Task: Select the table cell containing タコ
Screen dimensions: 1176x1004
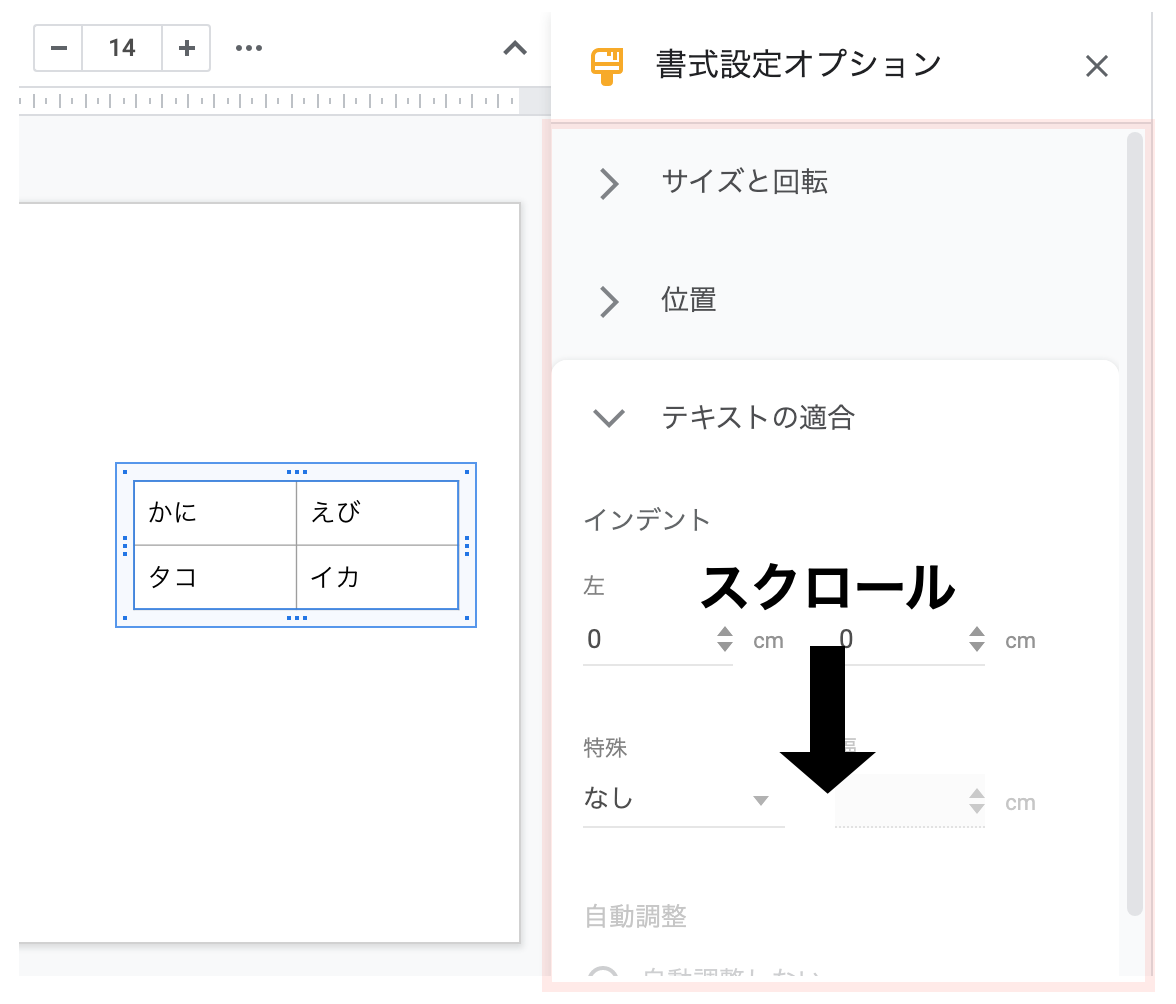Action: (215, 577)
